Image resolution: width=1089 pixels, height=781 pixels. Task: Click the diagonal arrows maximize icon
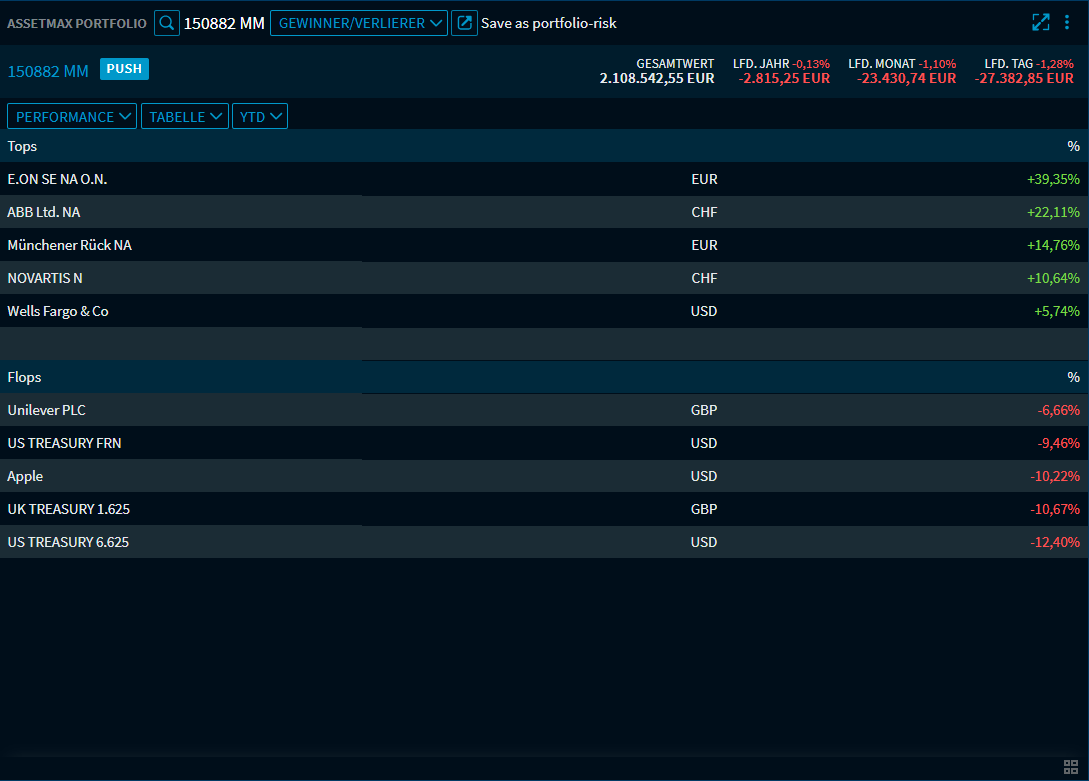(1040, 21)
